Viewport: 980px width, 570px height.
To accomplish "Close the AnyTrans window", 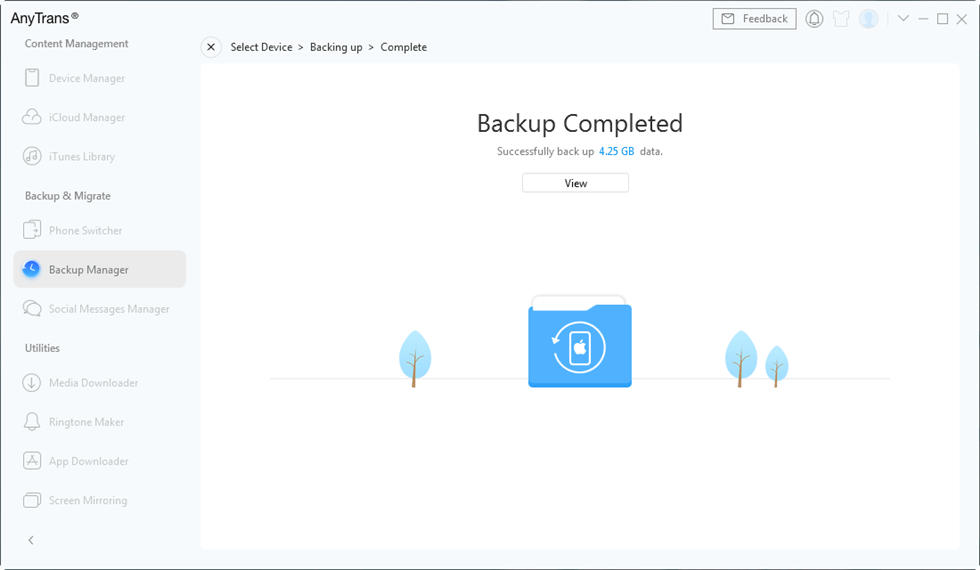I will click(x=962, y=19).
